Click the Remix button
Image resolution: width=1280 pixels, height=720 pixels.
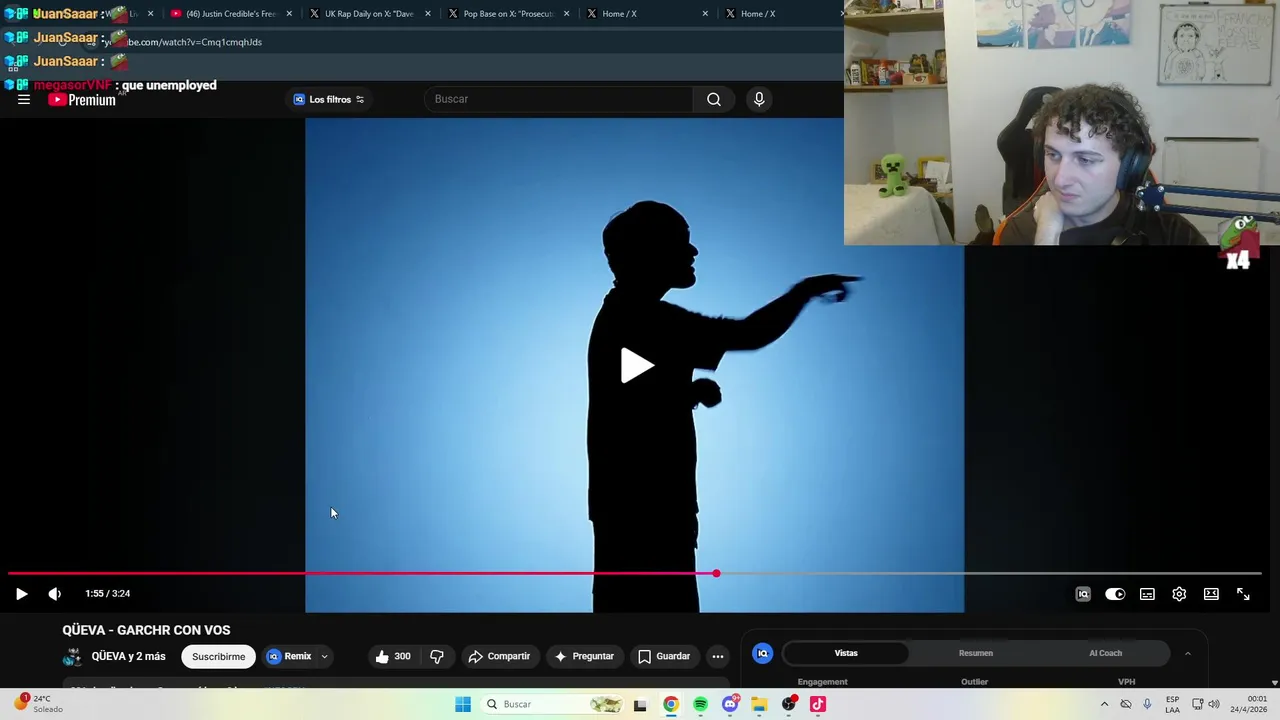289,656
